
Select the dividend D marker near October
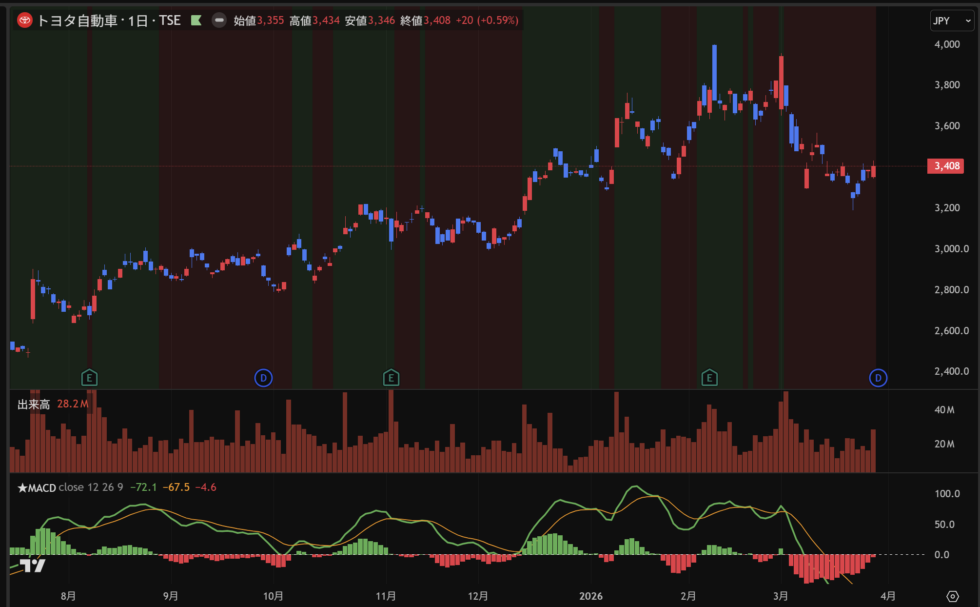263,377
